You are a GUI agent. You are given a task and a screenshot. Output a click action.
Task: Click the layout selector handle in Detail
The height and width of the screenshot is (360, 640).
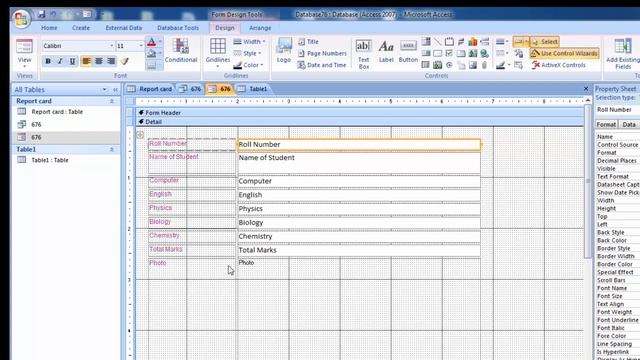pos(140,134)
